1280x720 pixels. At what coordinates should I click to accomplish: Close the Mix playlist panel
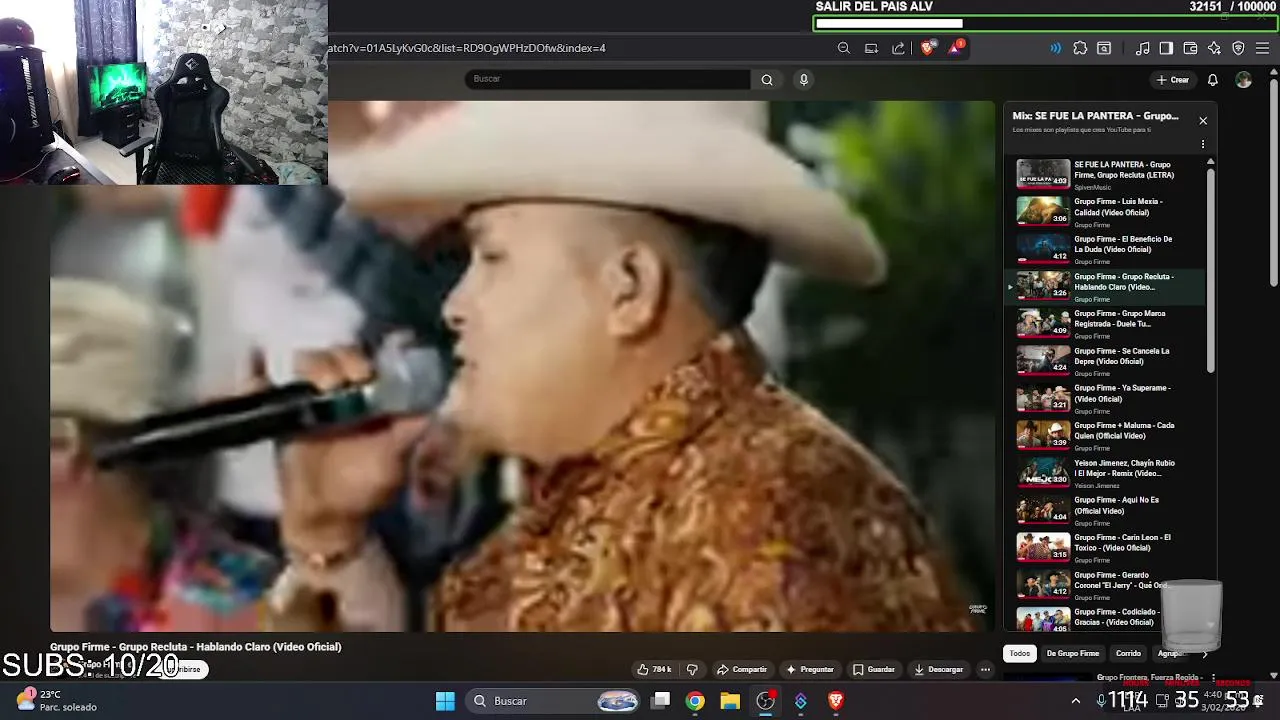pos(1203,121)
